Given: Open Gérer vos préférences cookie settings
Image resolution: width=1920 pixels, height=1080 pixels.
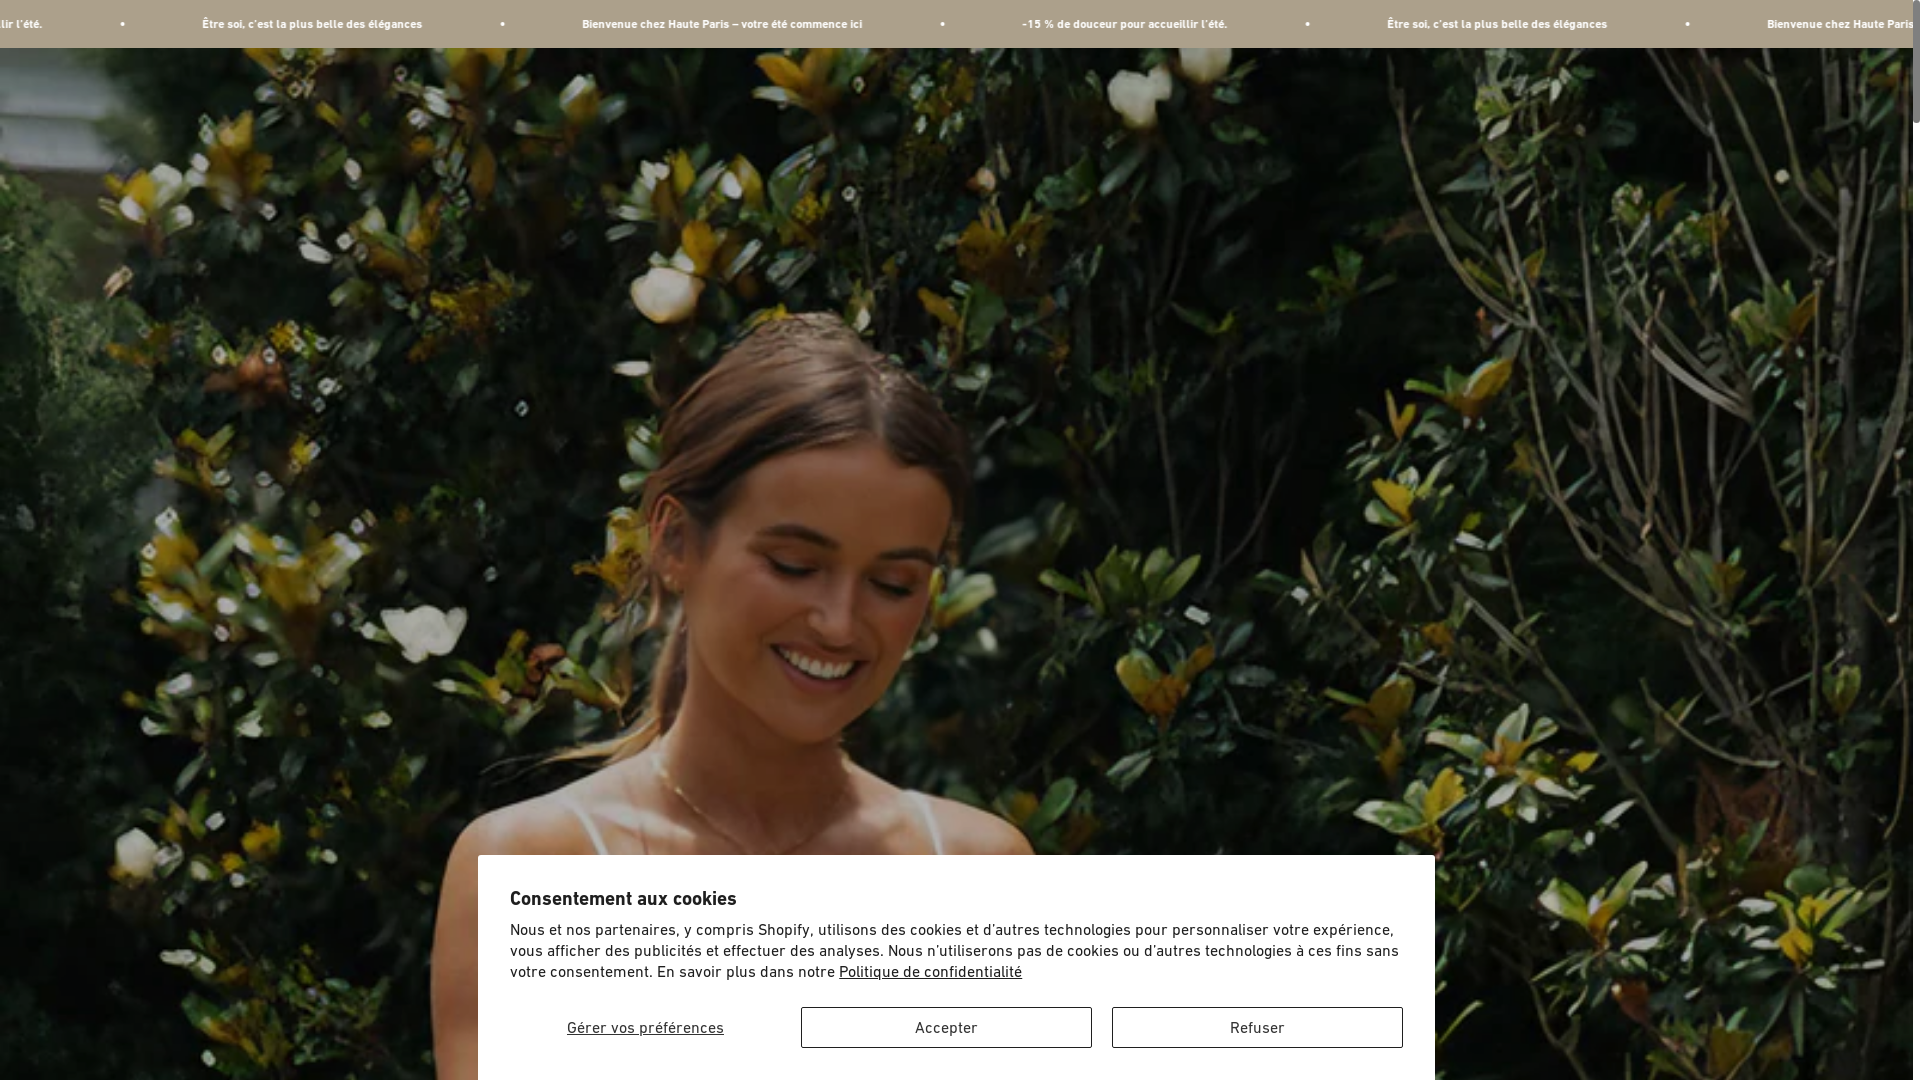Looking at the screenshot, I should tap(645, 1027).
